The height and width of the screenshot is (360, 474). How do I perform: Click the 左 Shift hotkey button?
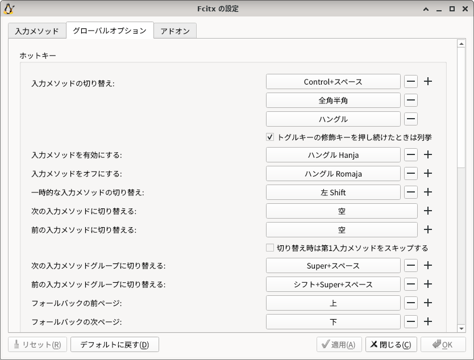pyautogui.click(x=333, y=192)
